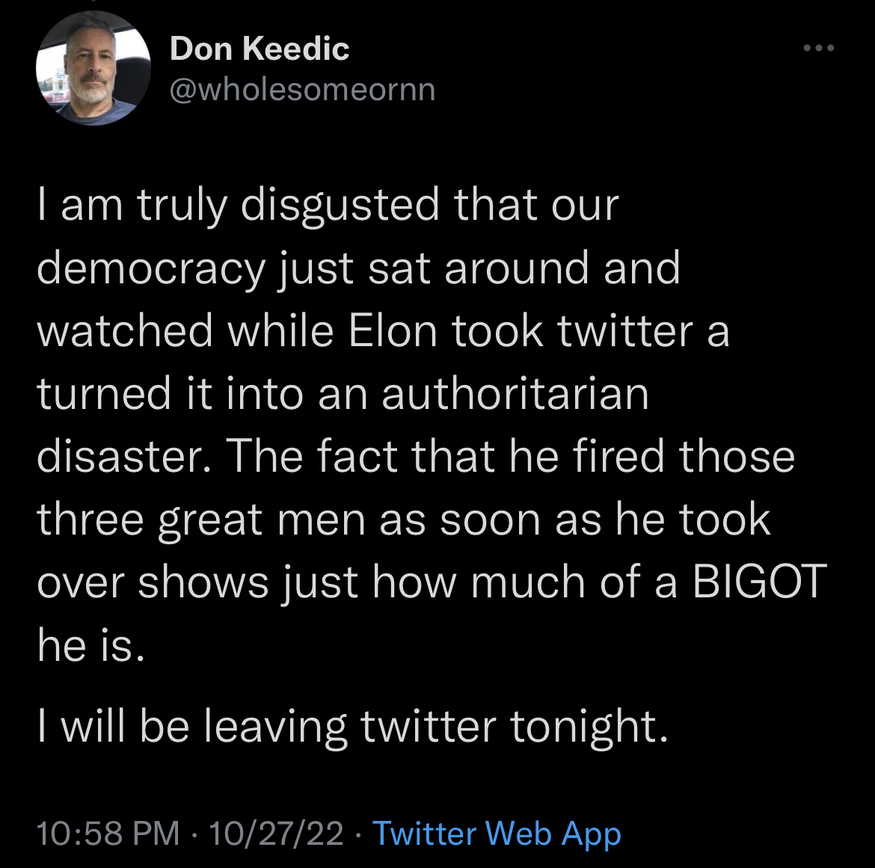Click the word disgusted in the first line
875x868 pixels.
(348, 206)
